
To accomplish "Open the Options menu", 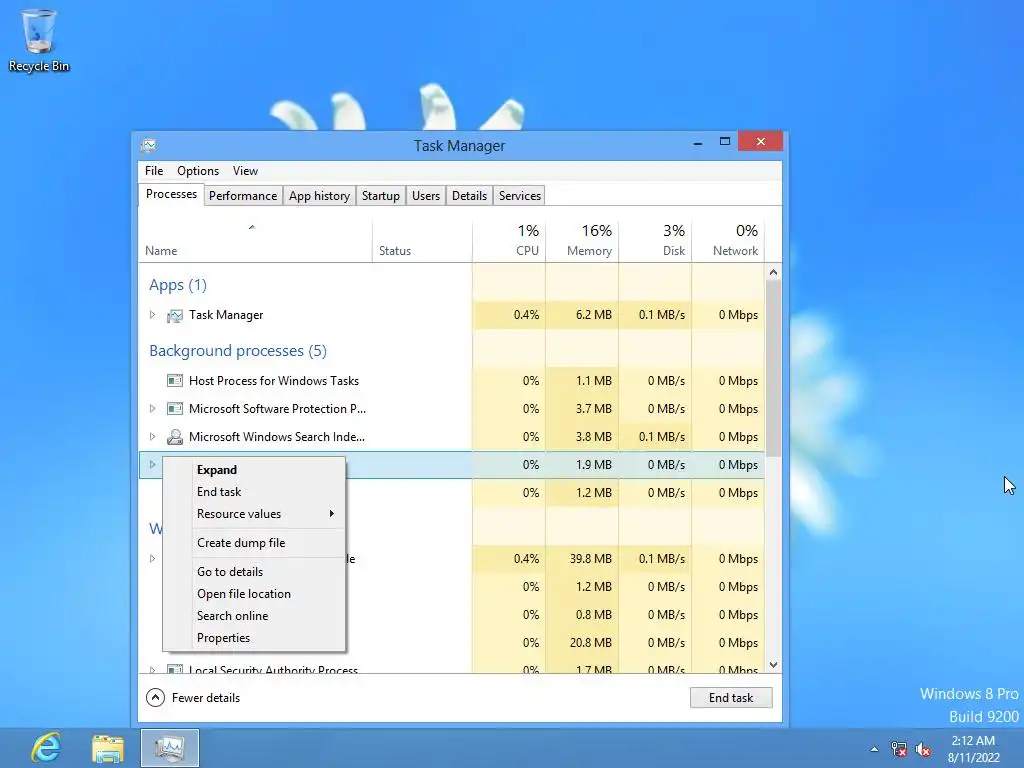I will [x=198, y=170].
